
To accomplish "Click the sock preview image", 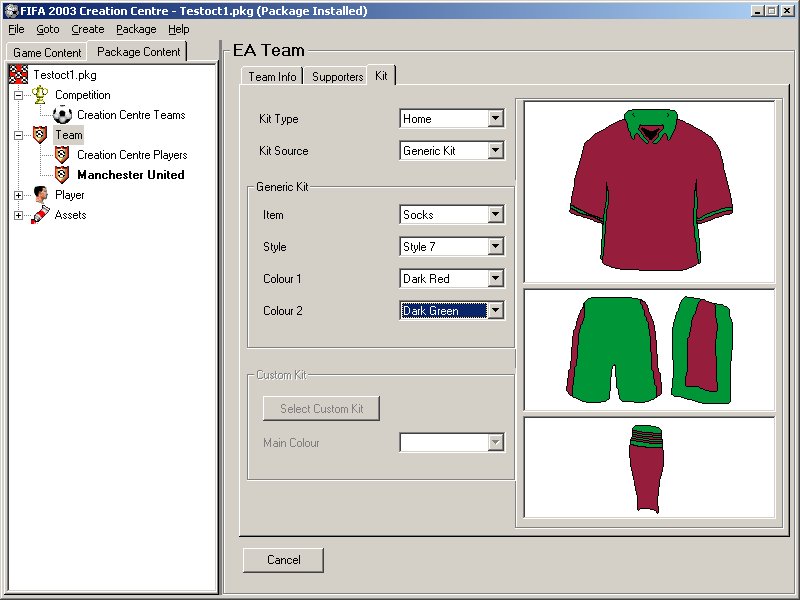I will click(x=649, y=468).
